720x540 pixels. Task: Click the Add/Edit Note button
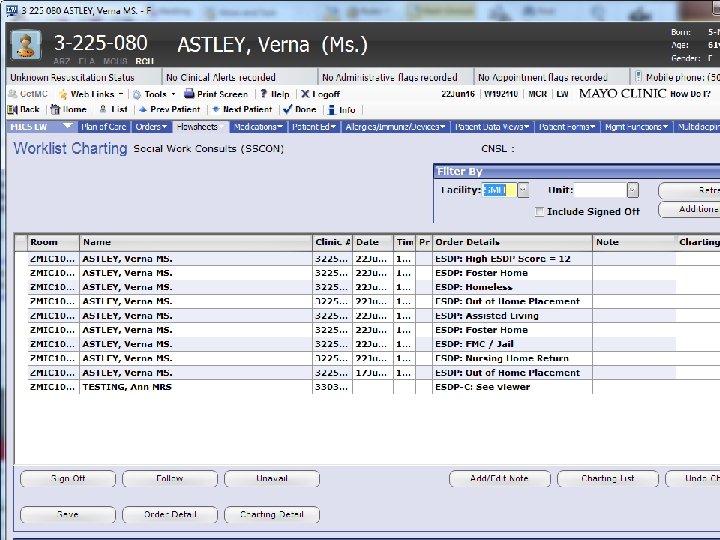tap(499, 479)
